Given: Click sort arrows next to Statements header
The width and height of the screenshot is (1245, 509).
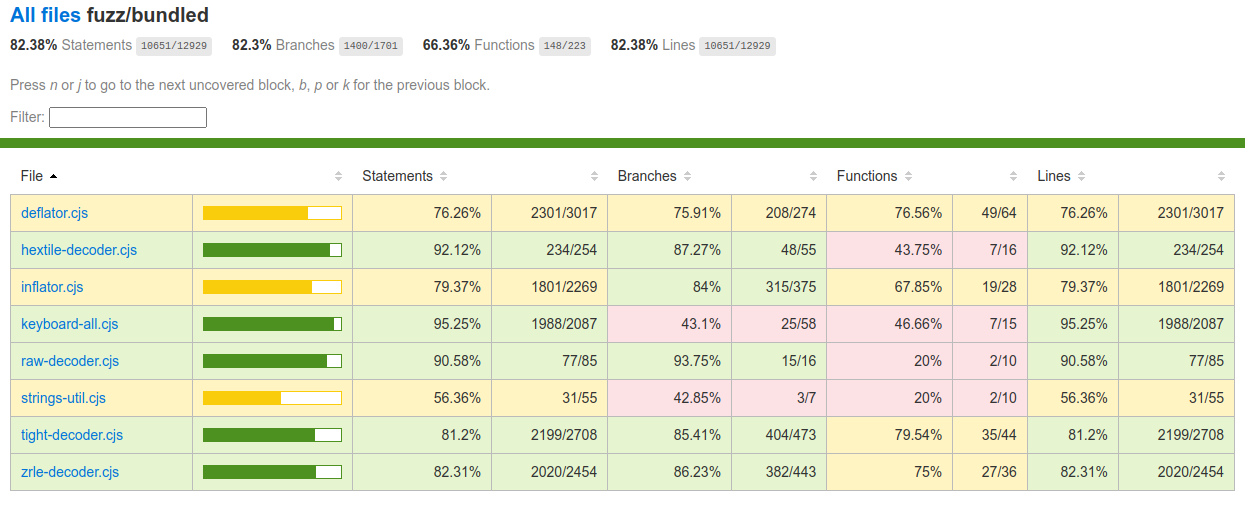Looking at the screenshot, I should pos(443,176).
